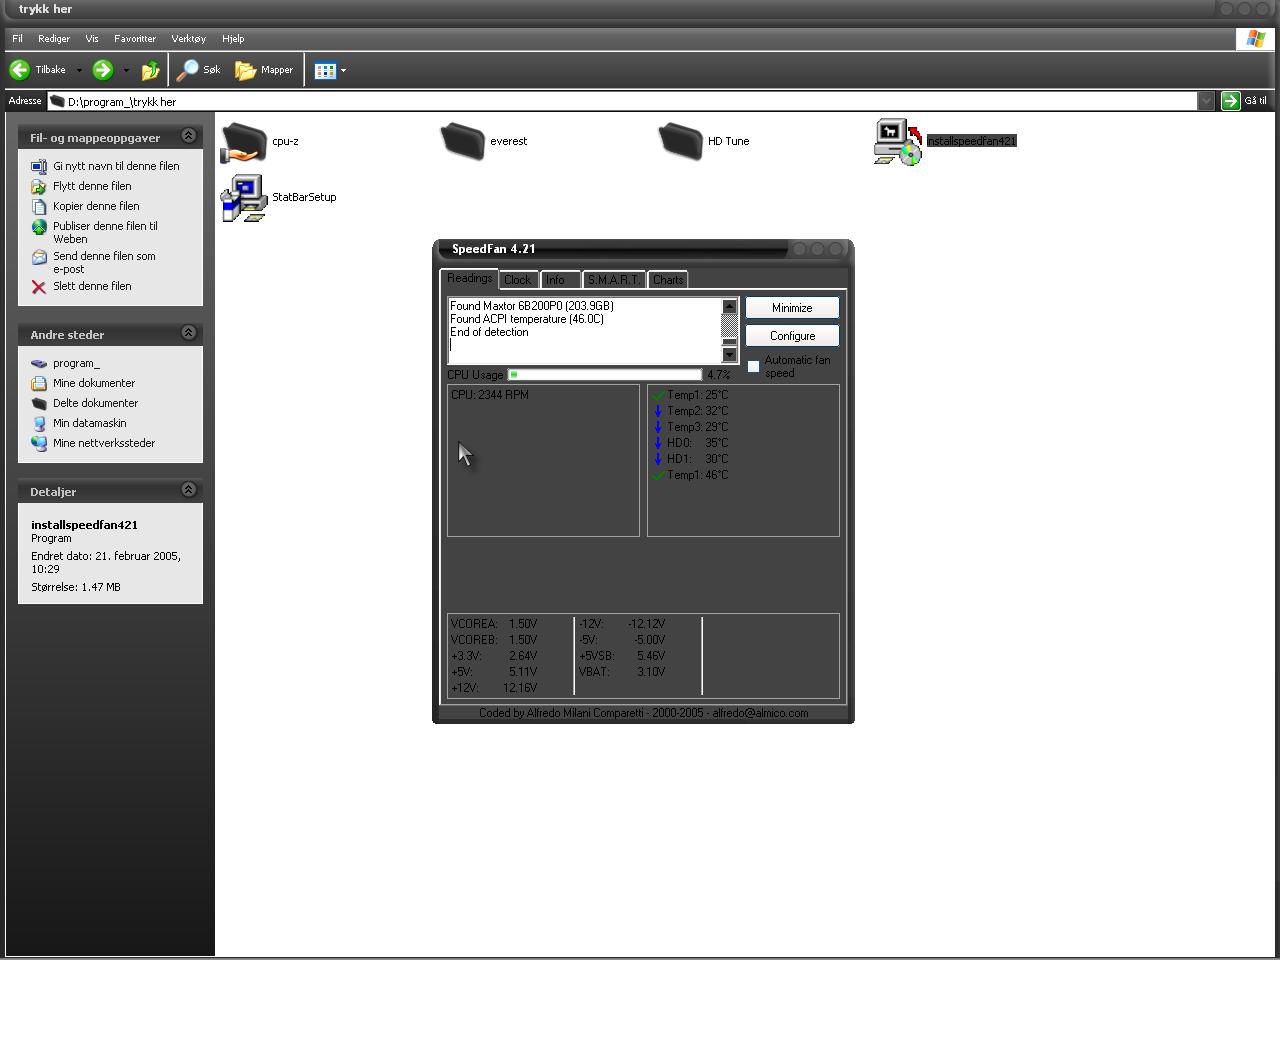Open the Hjelp menu
Screen dimensions: 1280x1060
233,39
